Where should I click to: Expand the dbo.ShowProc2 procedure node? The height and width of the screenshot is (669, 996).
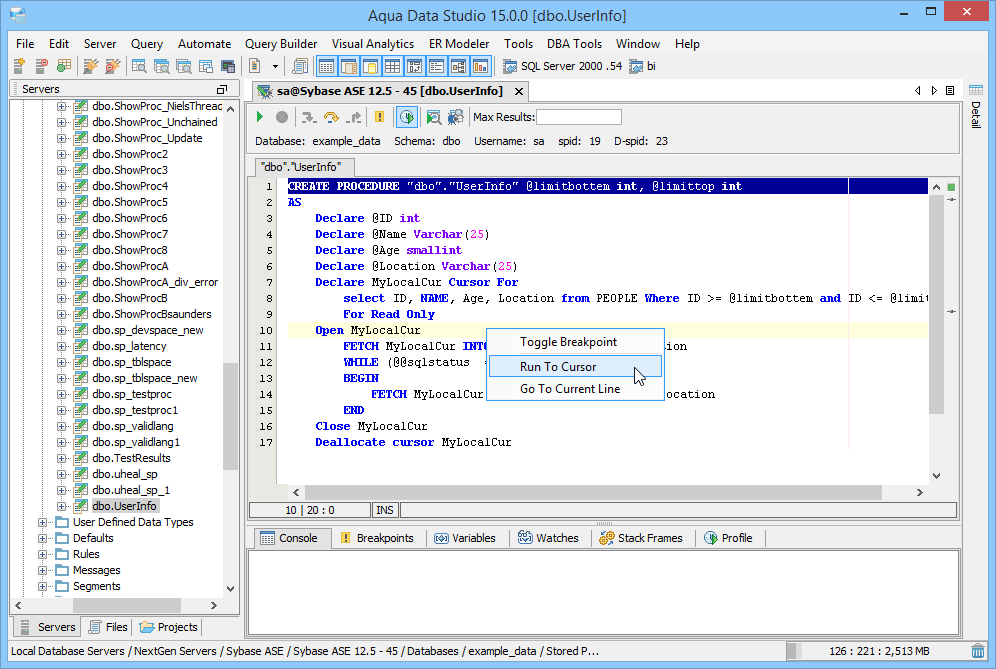tap(61, 154)
